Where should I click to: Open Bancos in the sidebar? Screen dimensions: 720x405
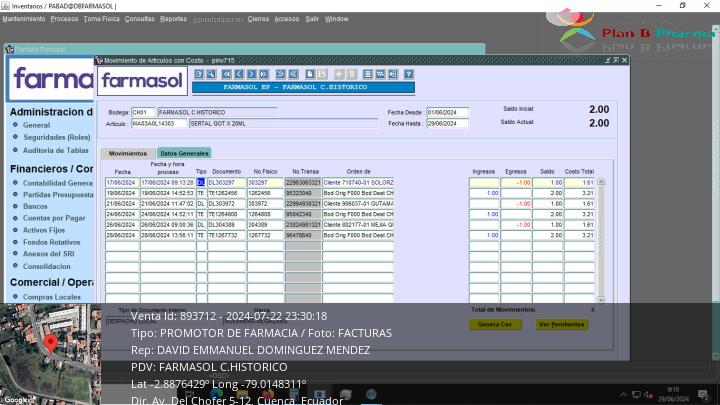pyautogui.click(x=35, y=207)
